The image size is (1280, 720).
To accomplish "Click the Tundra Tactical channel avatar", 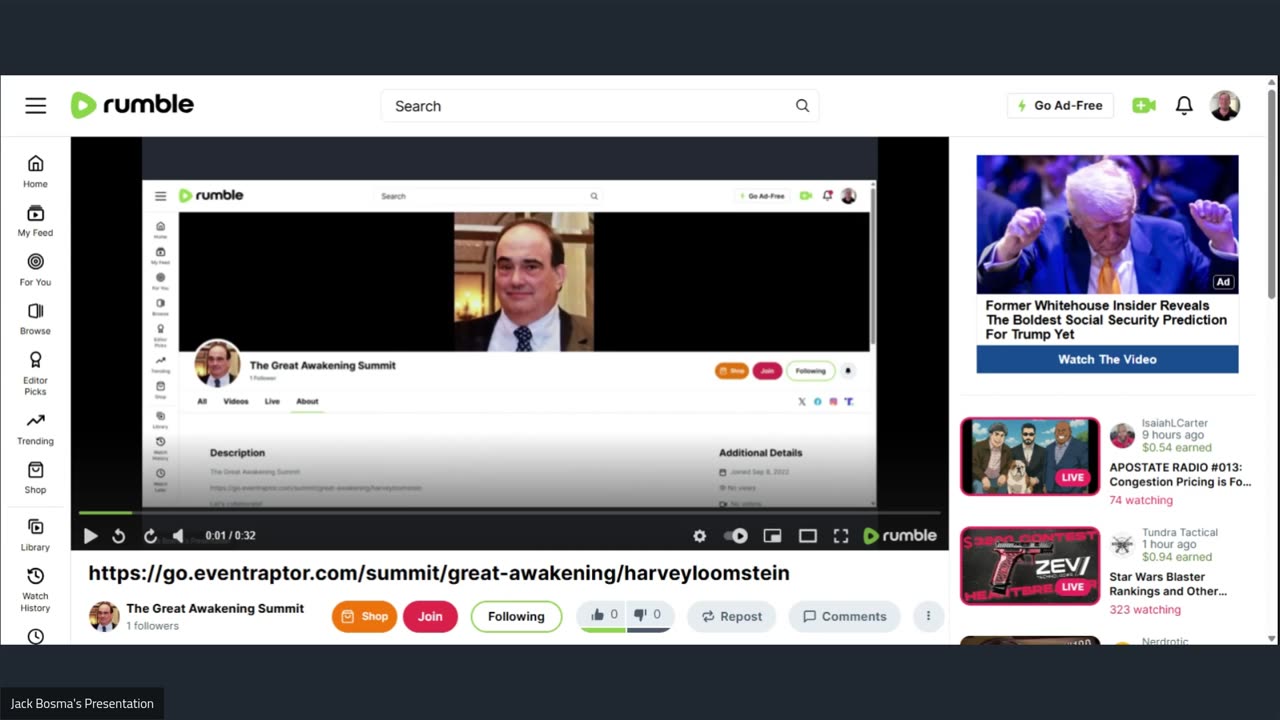I will pos(1122,544).
